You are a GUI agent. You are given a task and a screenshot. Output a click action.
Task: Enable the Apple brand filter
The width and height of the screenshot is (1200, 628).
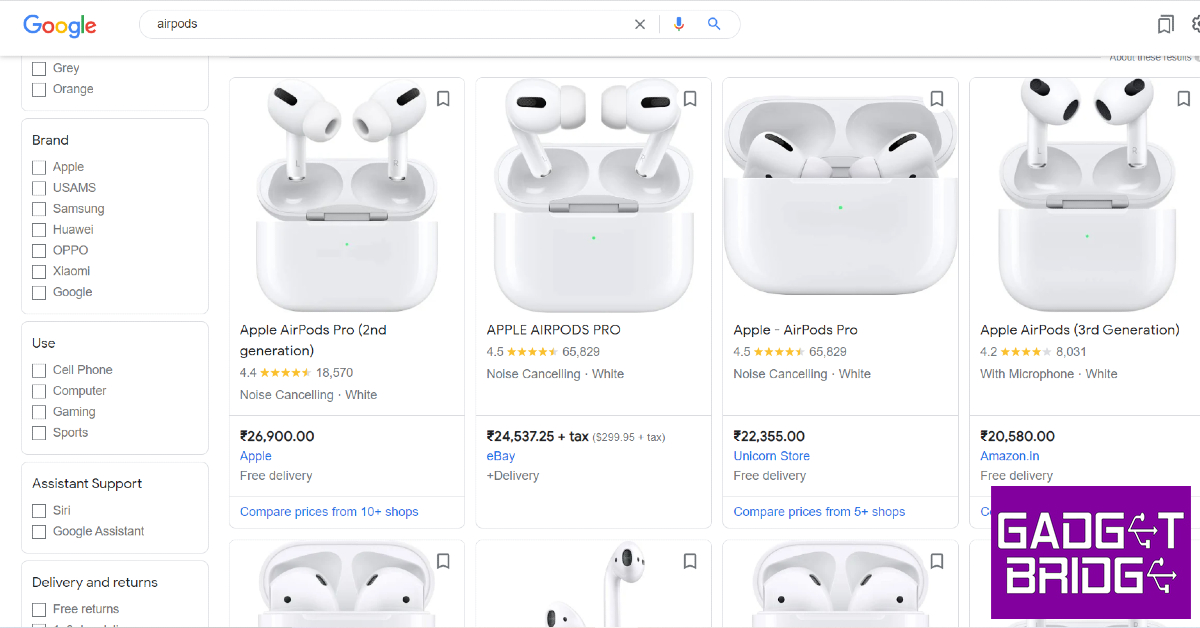point(39,167)
